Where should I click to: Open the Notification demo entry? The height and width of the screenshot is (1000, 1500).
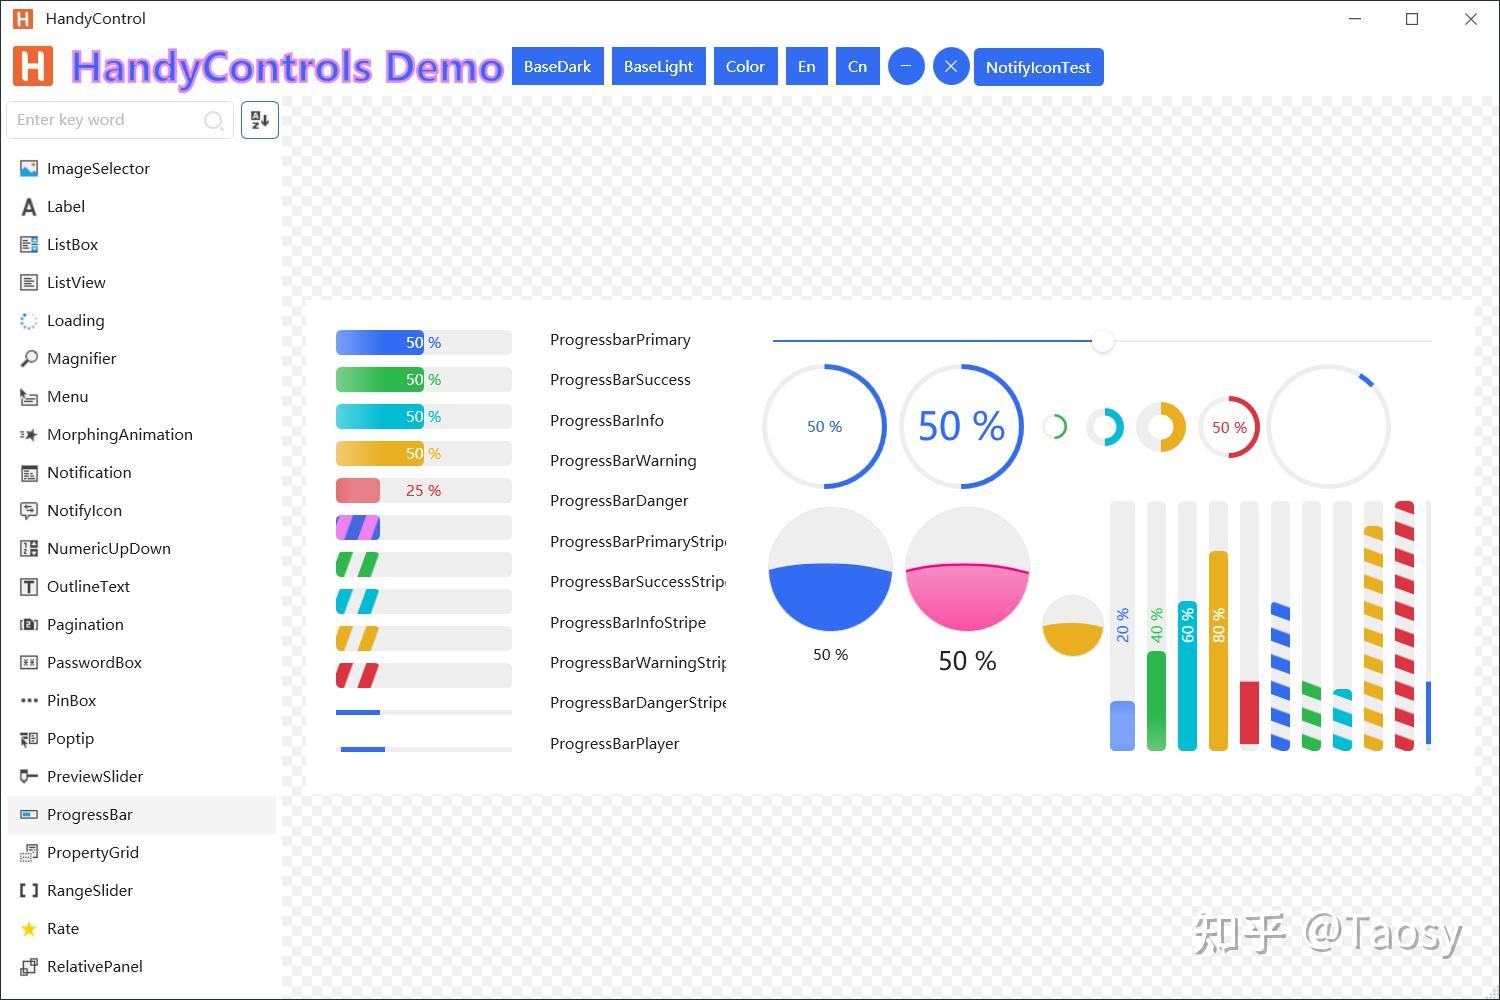click(x=141, y=472)
